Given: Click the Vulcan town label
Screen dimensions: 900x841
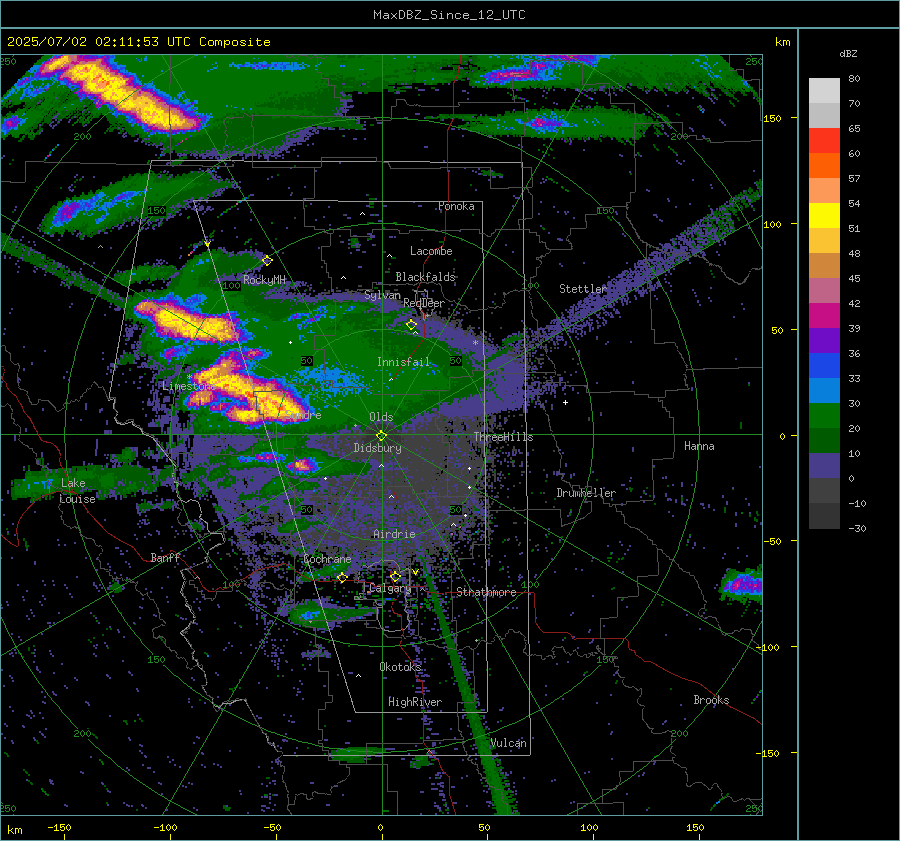Looking at the screenshot, I should pyautogui.click(x=508, y=743).
